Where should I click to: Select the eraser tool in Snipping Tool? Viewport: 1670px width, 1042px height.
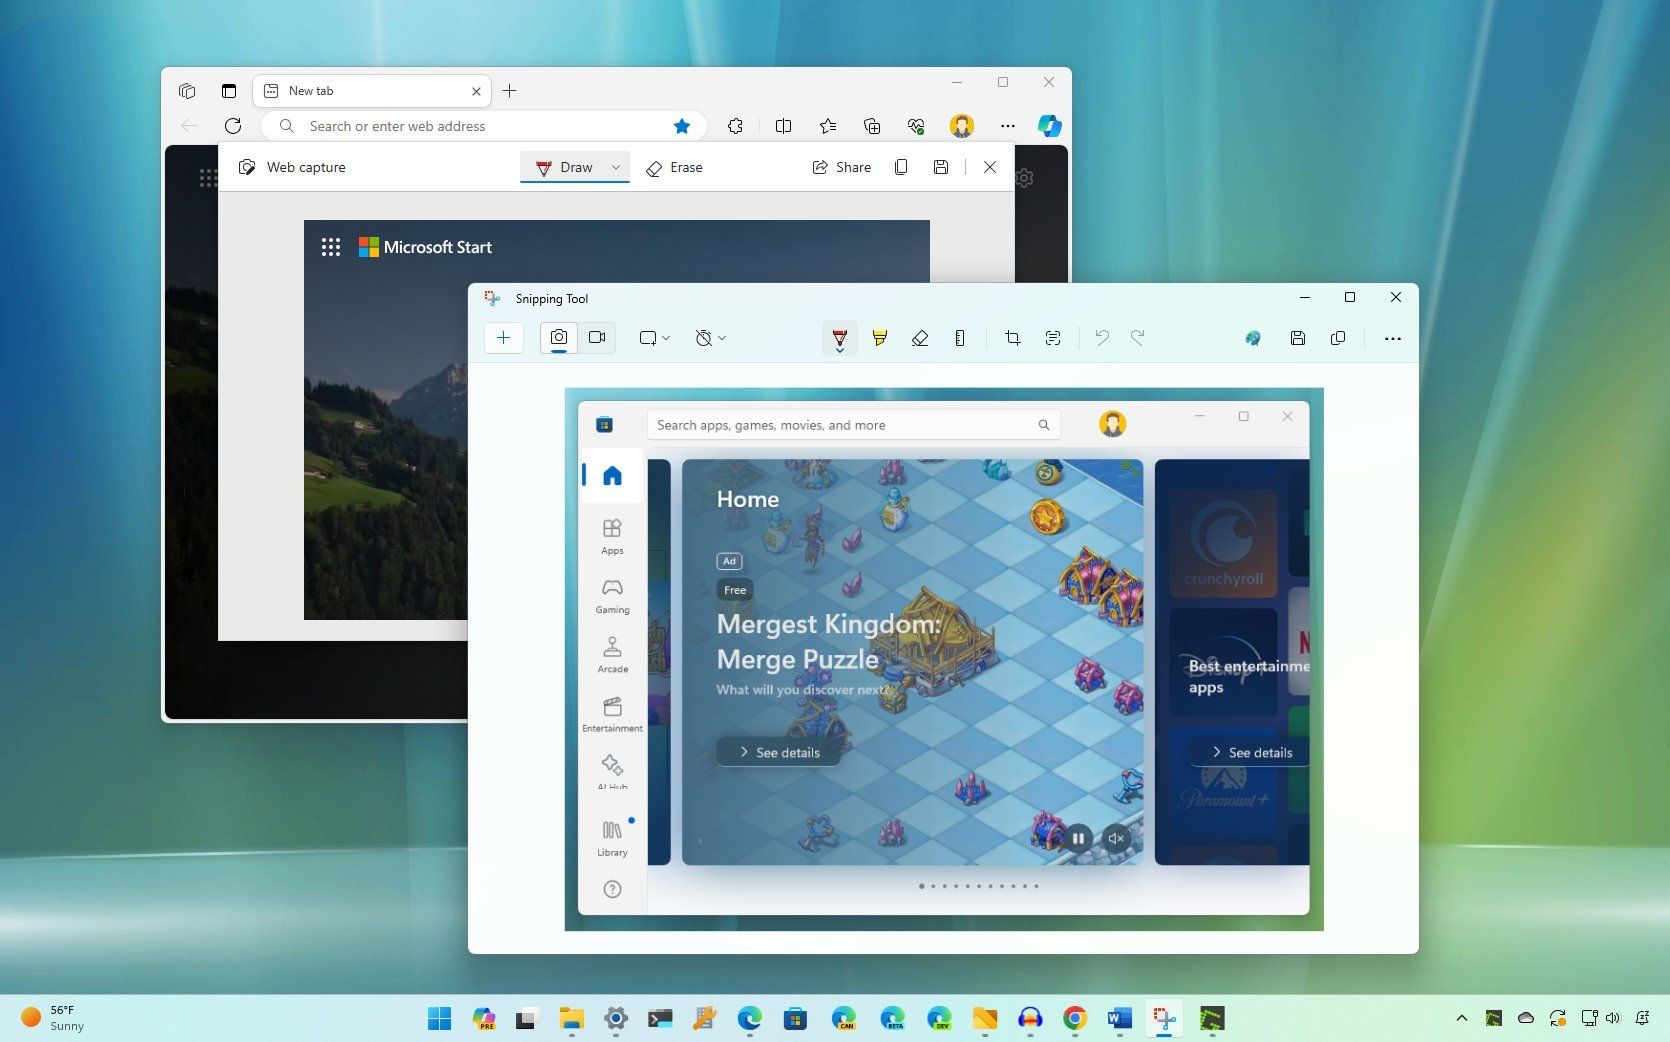920,338
